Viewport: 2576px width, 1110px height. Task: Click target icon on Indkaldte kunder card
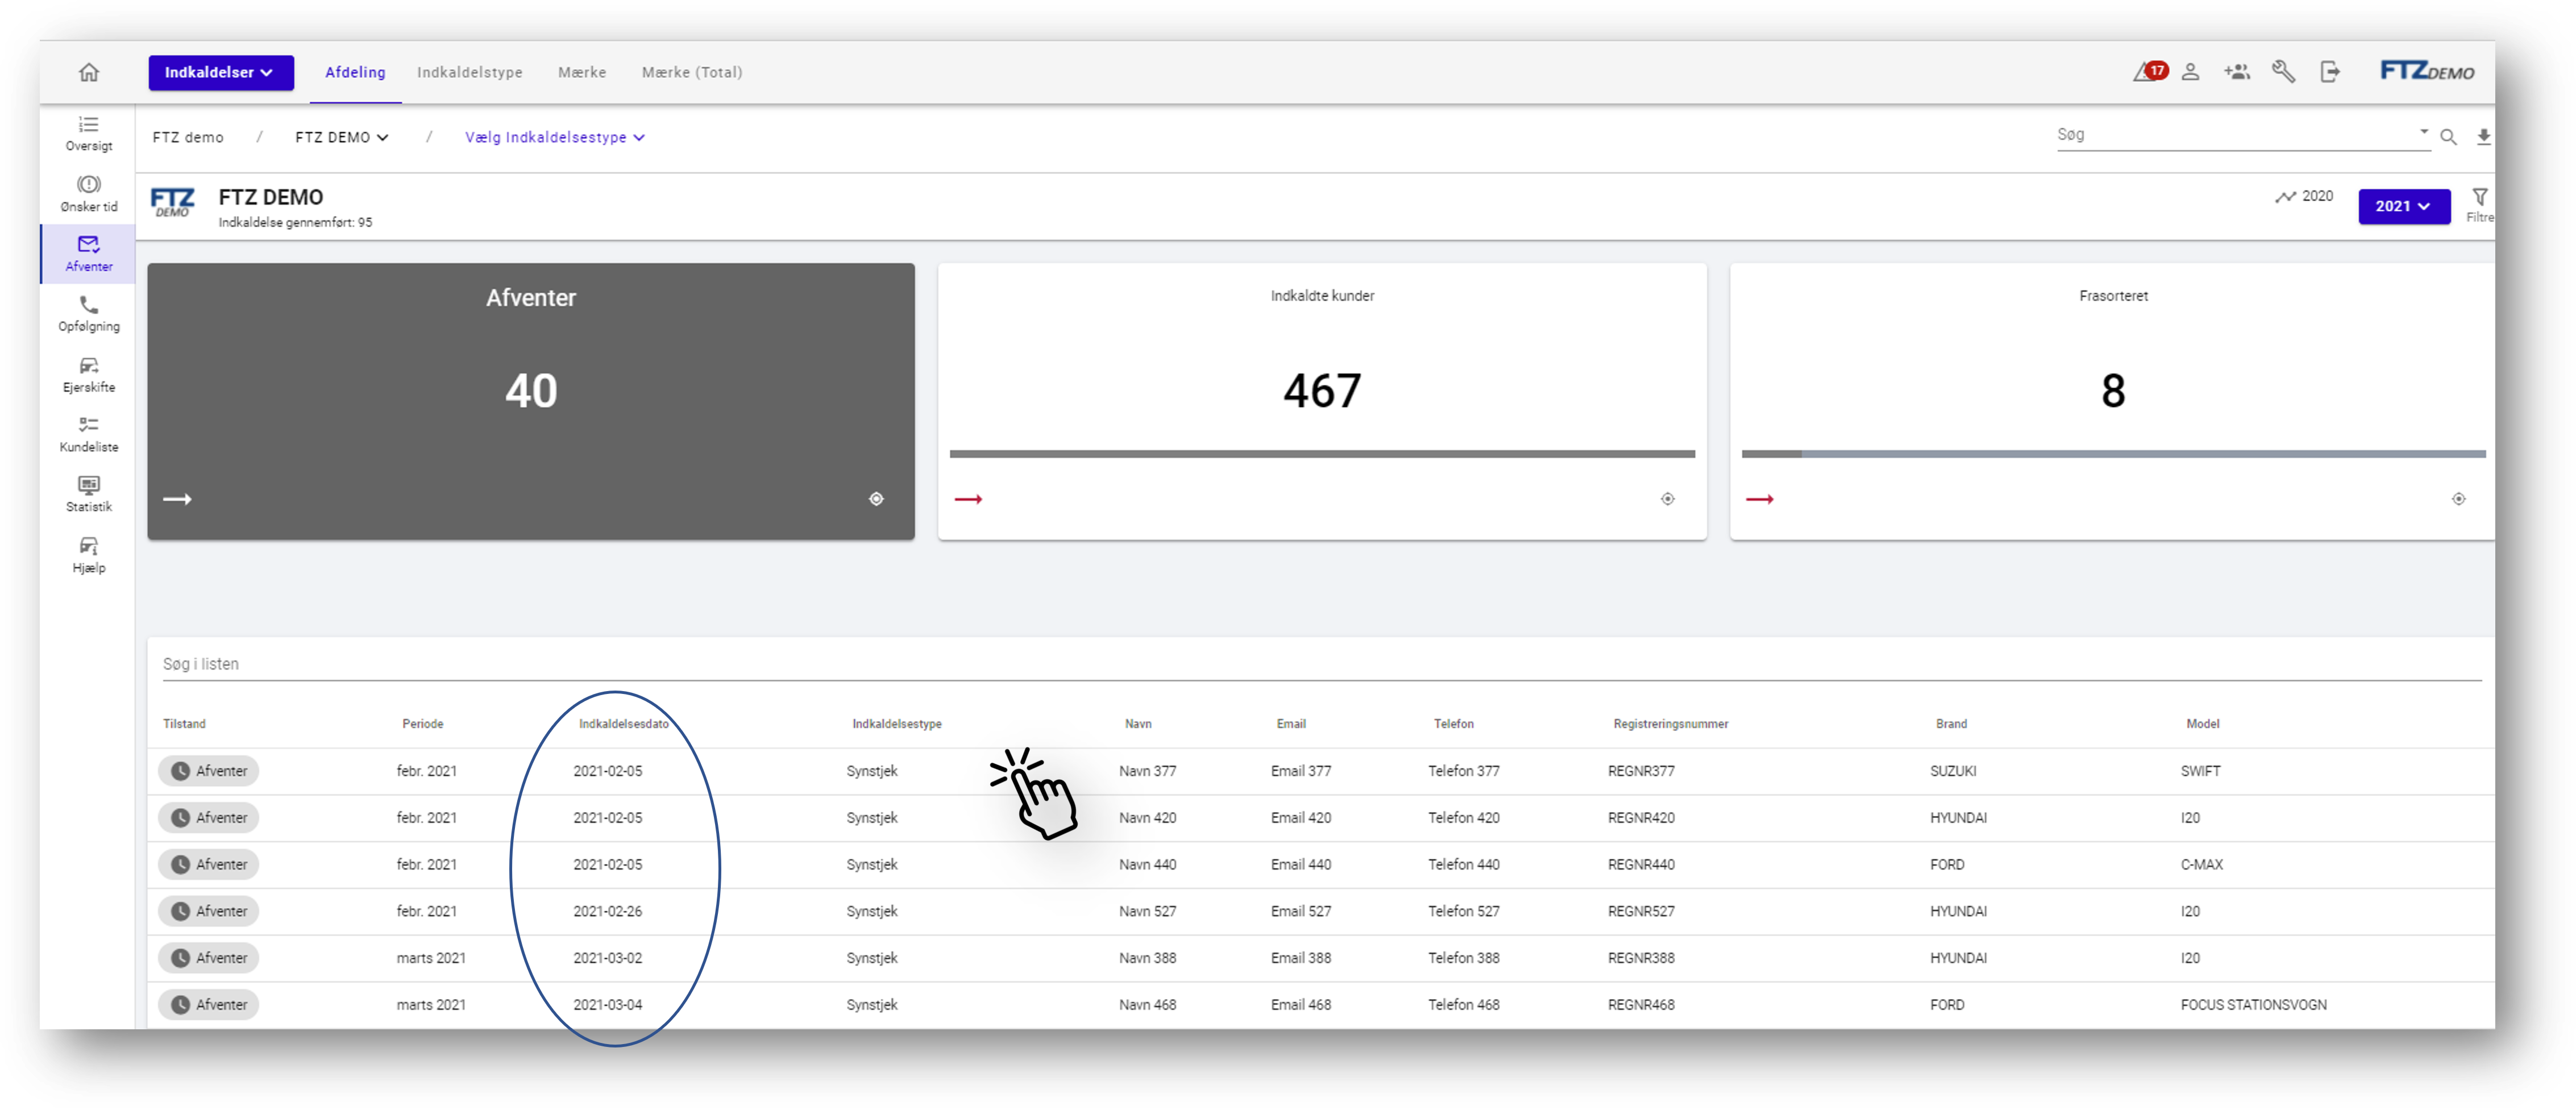pyautogui.click(x=1667, y=499)
